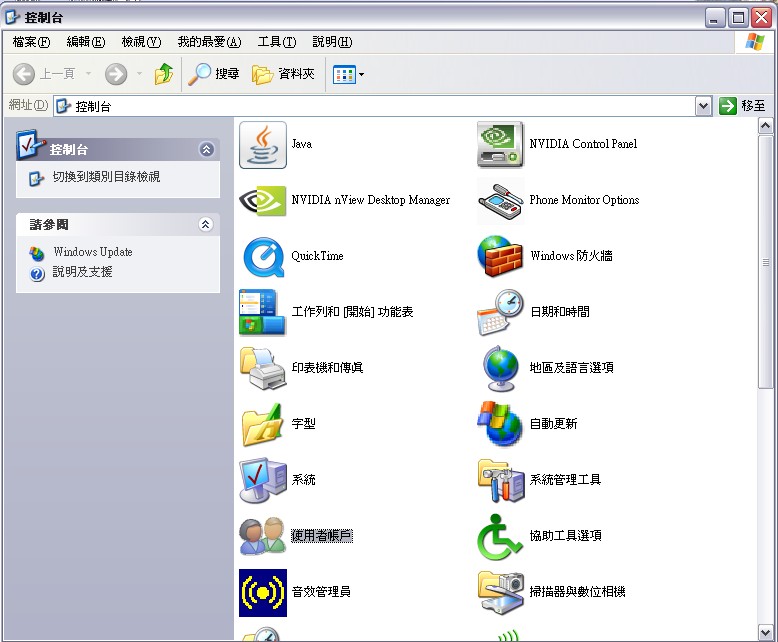Select the NVIDIA Control Panel text label
The image size is (778, 642).
[583, 144]
